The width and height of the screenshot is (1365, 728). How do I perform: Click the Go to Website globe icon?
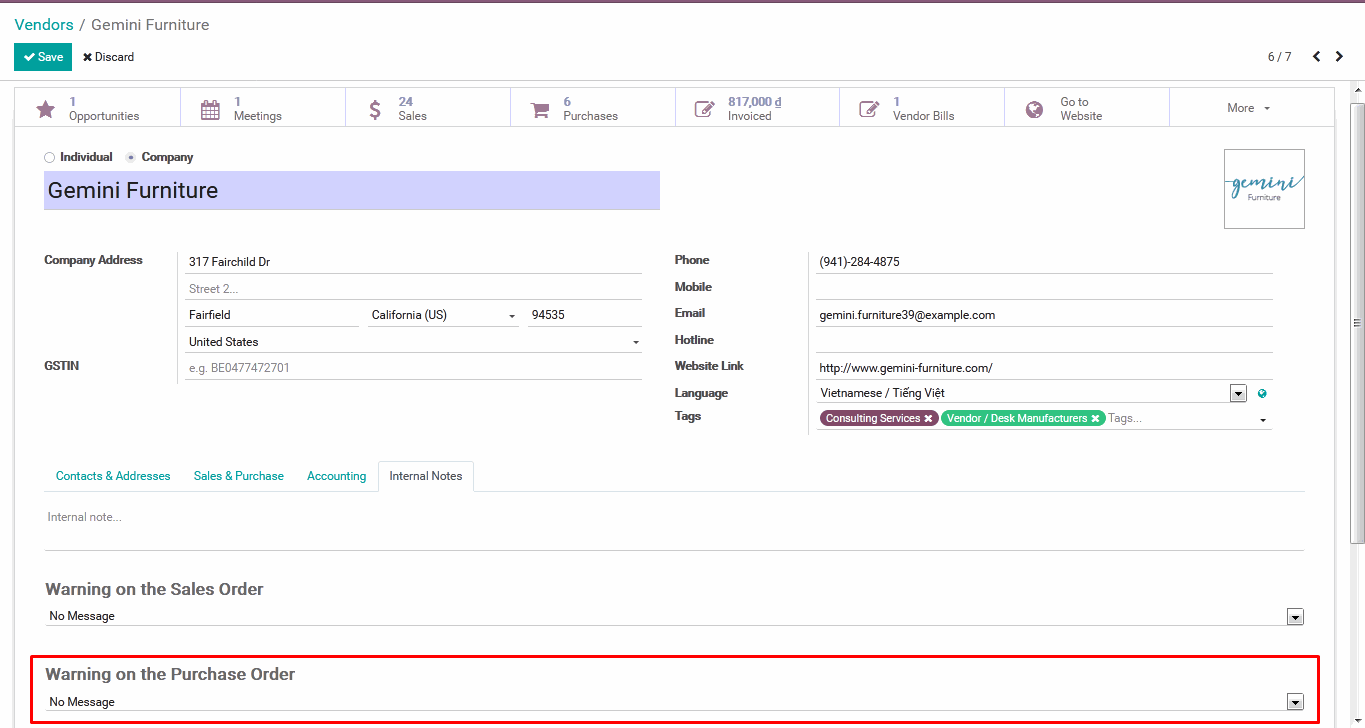[1035, 109]
